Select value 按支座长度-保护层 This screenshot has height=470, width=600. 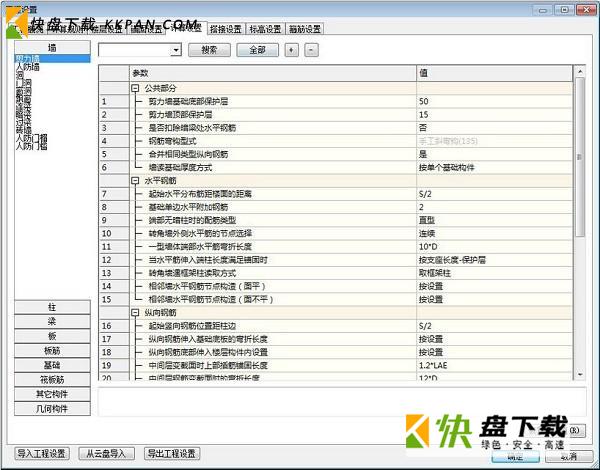click(x=494, y=260)
